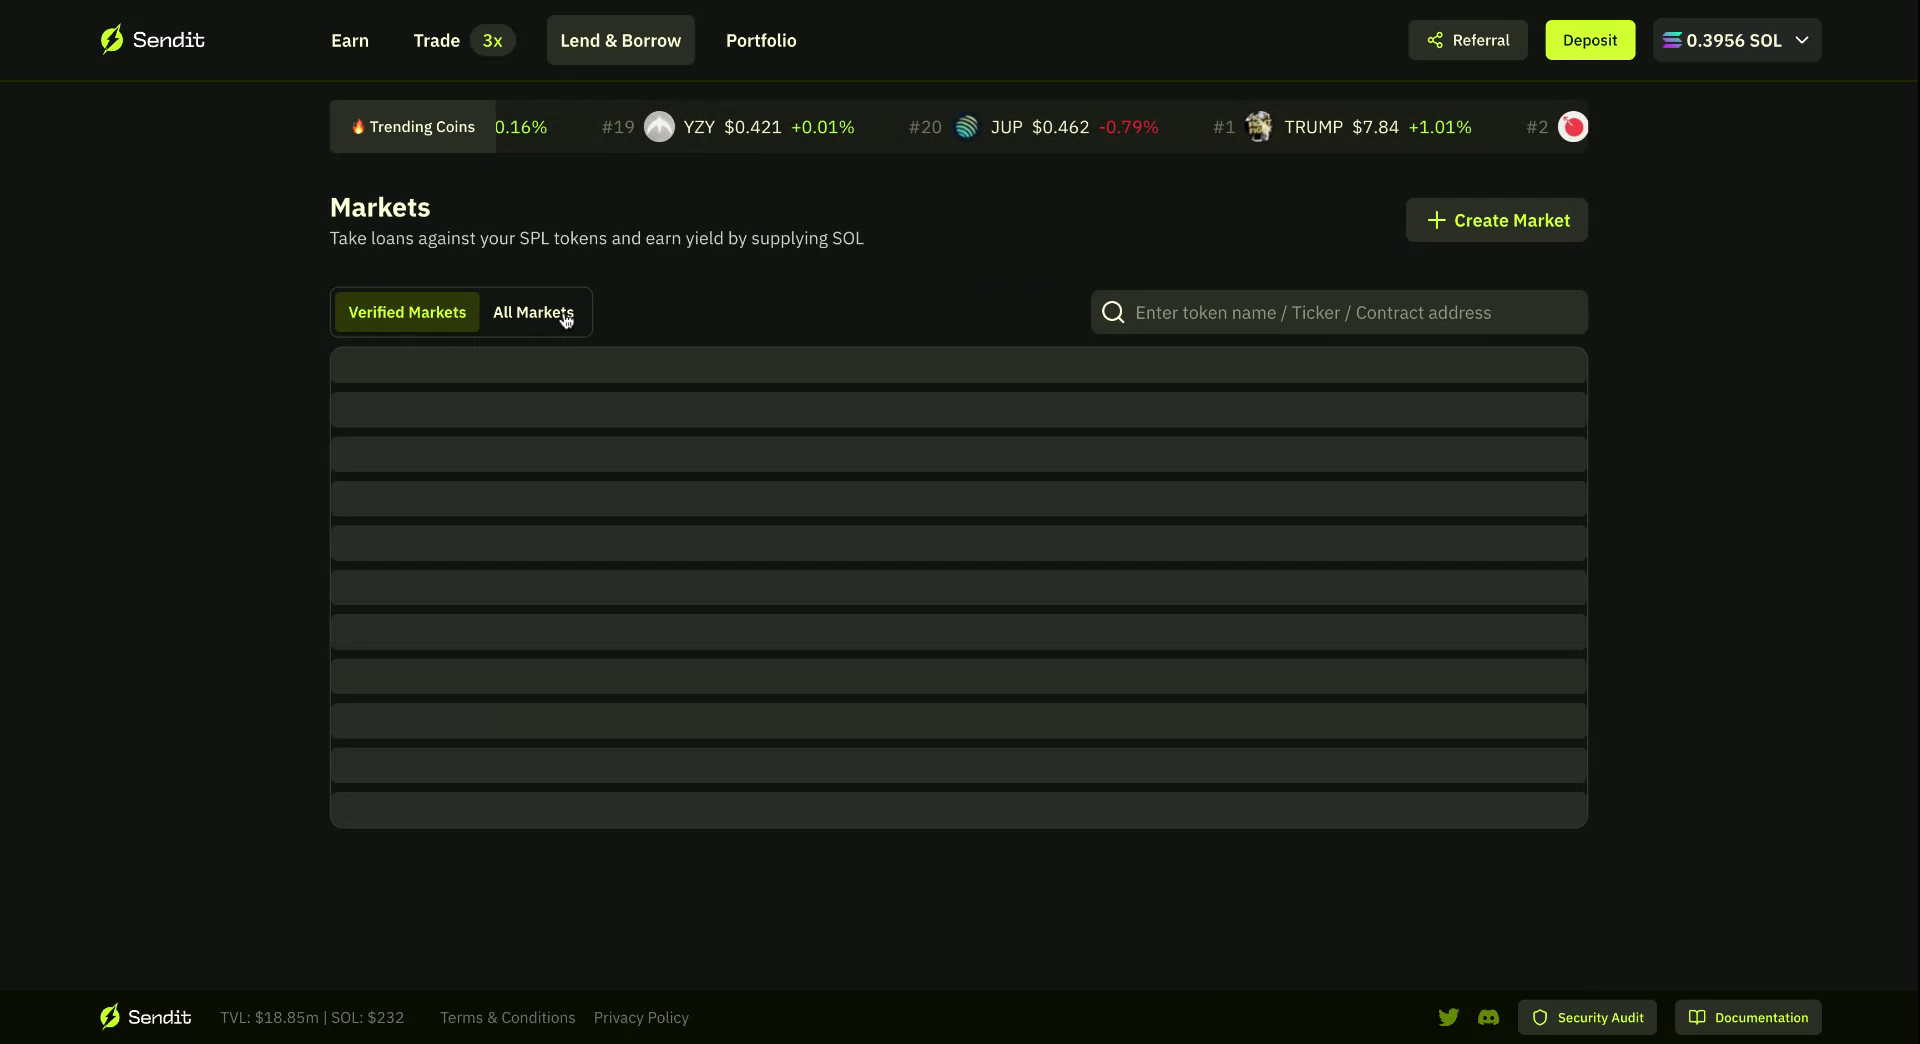
Task: Click the shield icon on Security Audit
Action: (x=1539, y=1017)
